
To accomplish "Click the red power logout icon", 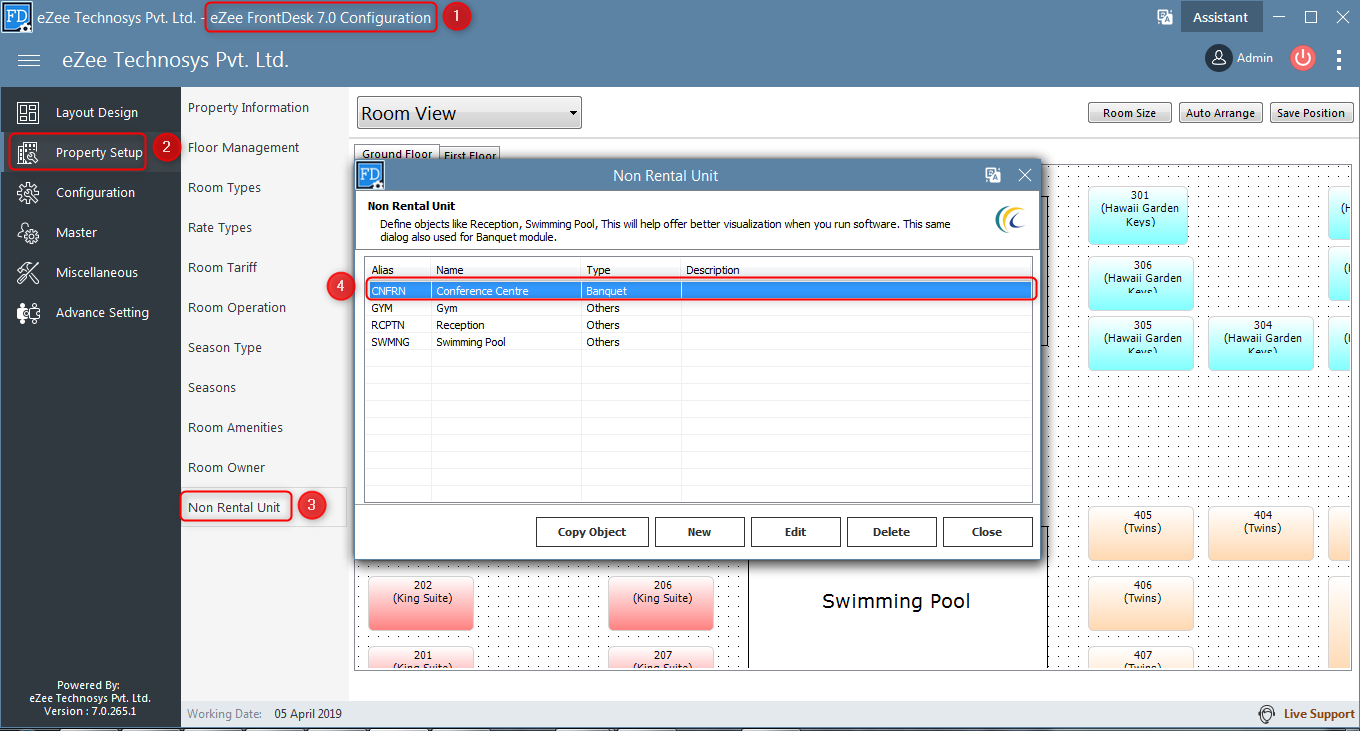I will point(1302,58).
